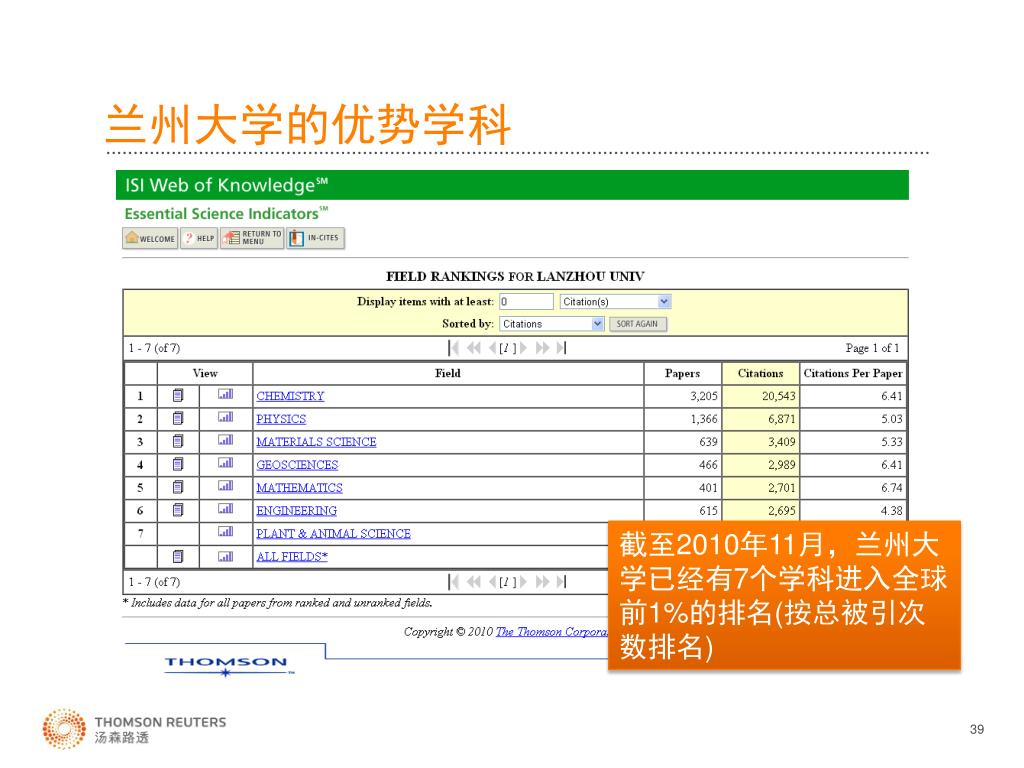Screen dimensions: 1024x768
Task: Open the In-Cites button
Action: point(315,238)
